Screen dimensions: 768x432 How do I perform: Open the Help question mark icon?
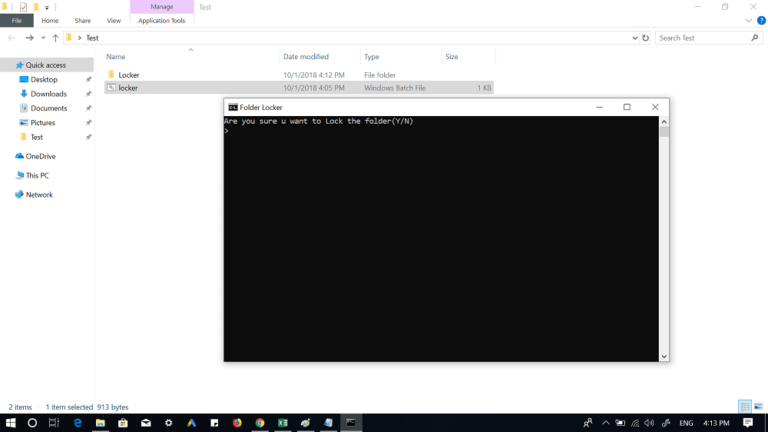[x=761, y=20]
